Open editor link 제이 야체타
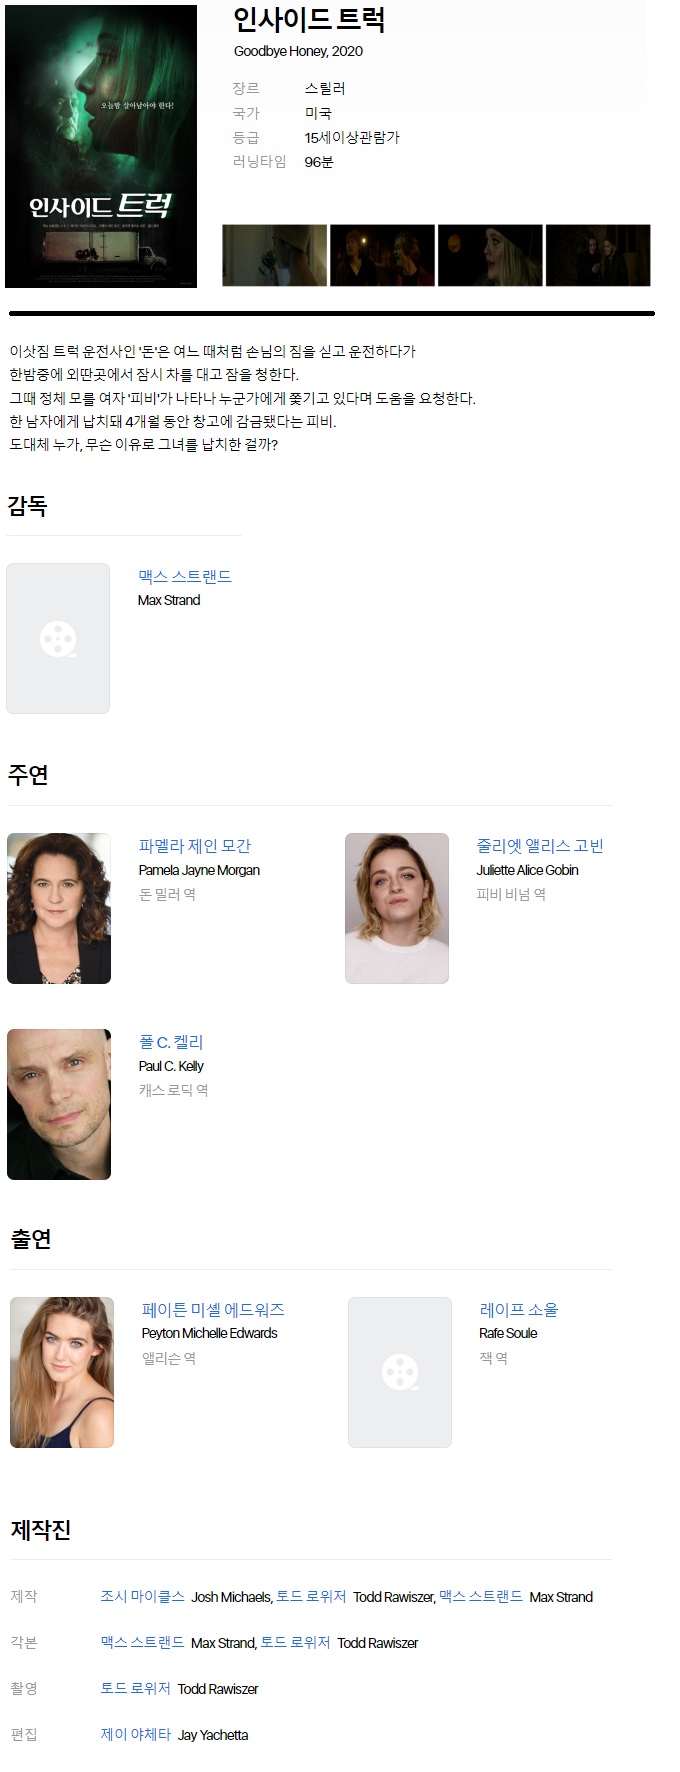 click(135, 1734)
